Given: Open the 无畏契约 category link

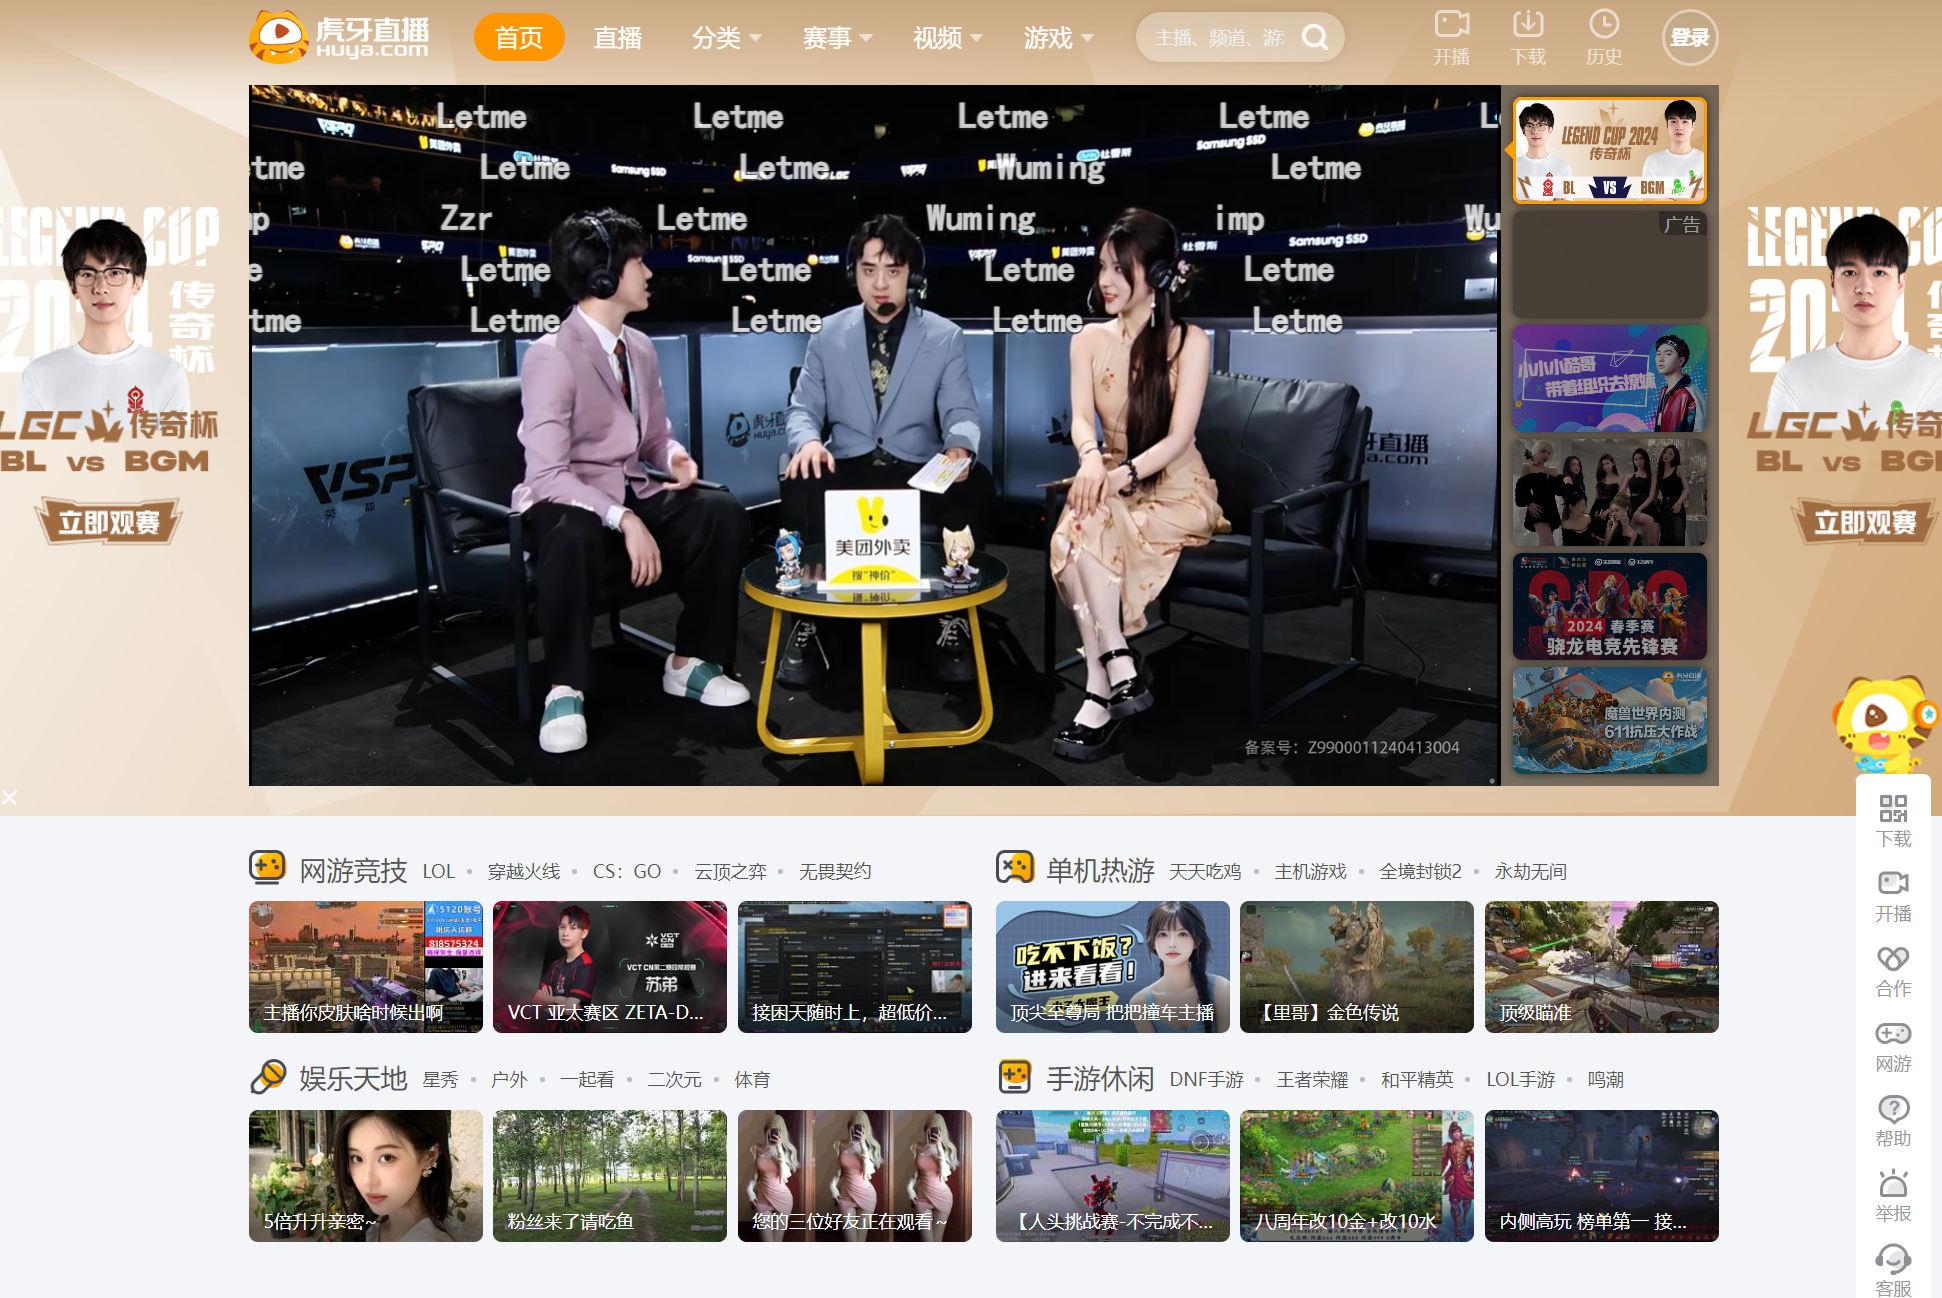Looking at the screenshot, I should 835,872.
